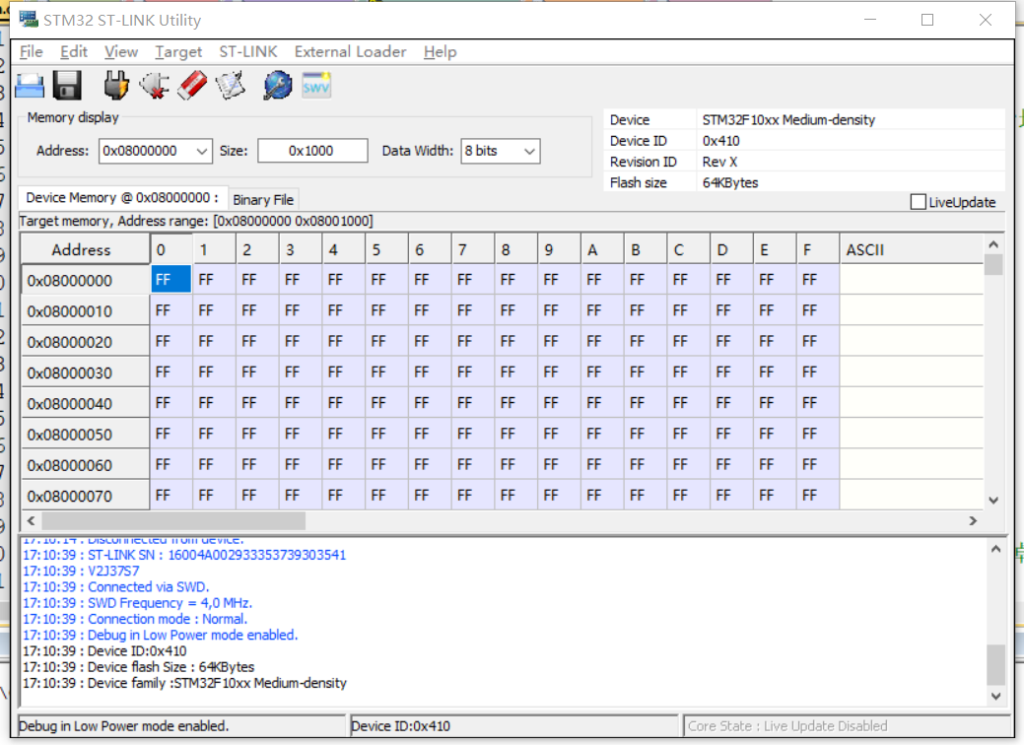Screen dimensions: 1024x745
Task: Open the Edit menu
Action: click(x=74, y=52)
